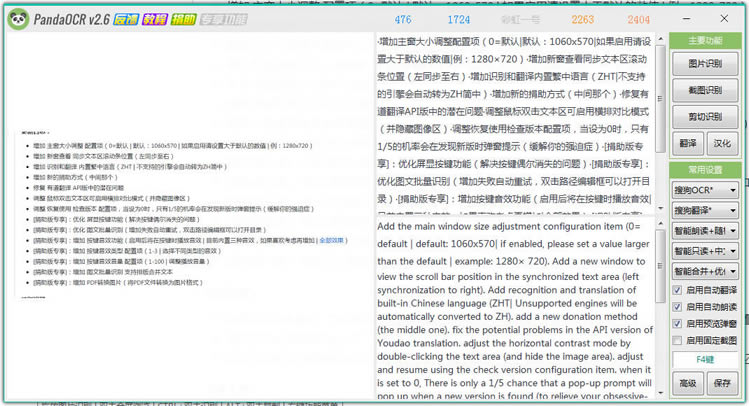Open the 高级 advanced settings button
The image size is (749, 406).
point(688,383)
